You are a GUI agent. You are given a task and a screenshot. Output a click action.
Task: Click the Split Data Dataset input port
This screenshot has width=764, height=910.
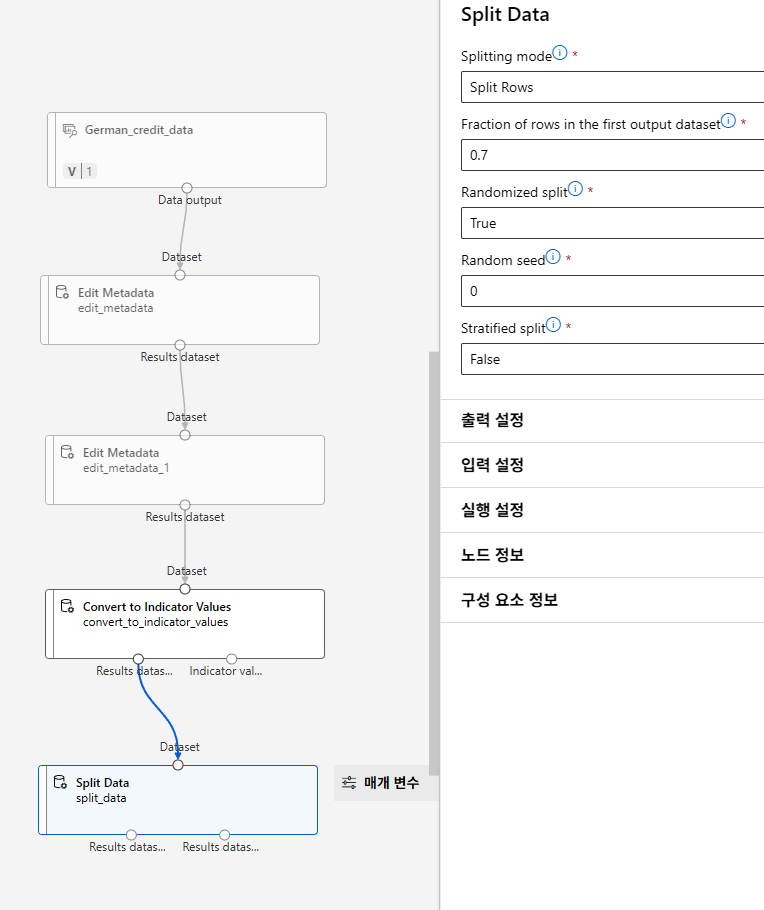click(178, 765)
